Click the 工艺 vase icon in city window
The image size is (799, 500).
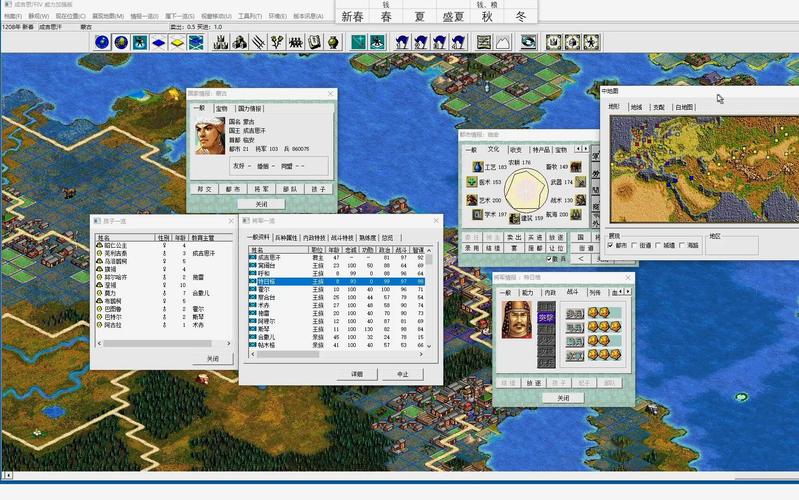tap(477, 167)
